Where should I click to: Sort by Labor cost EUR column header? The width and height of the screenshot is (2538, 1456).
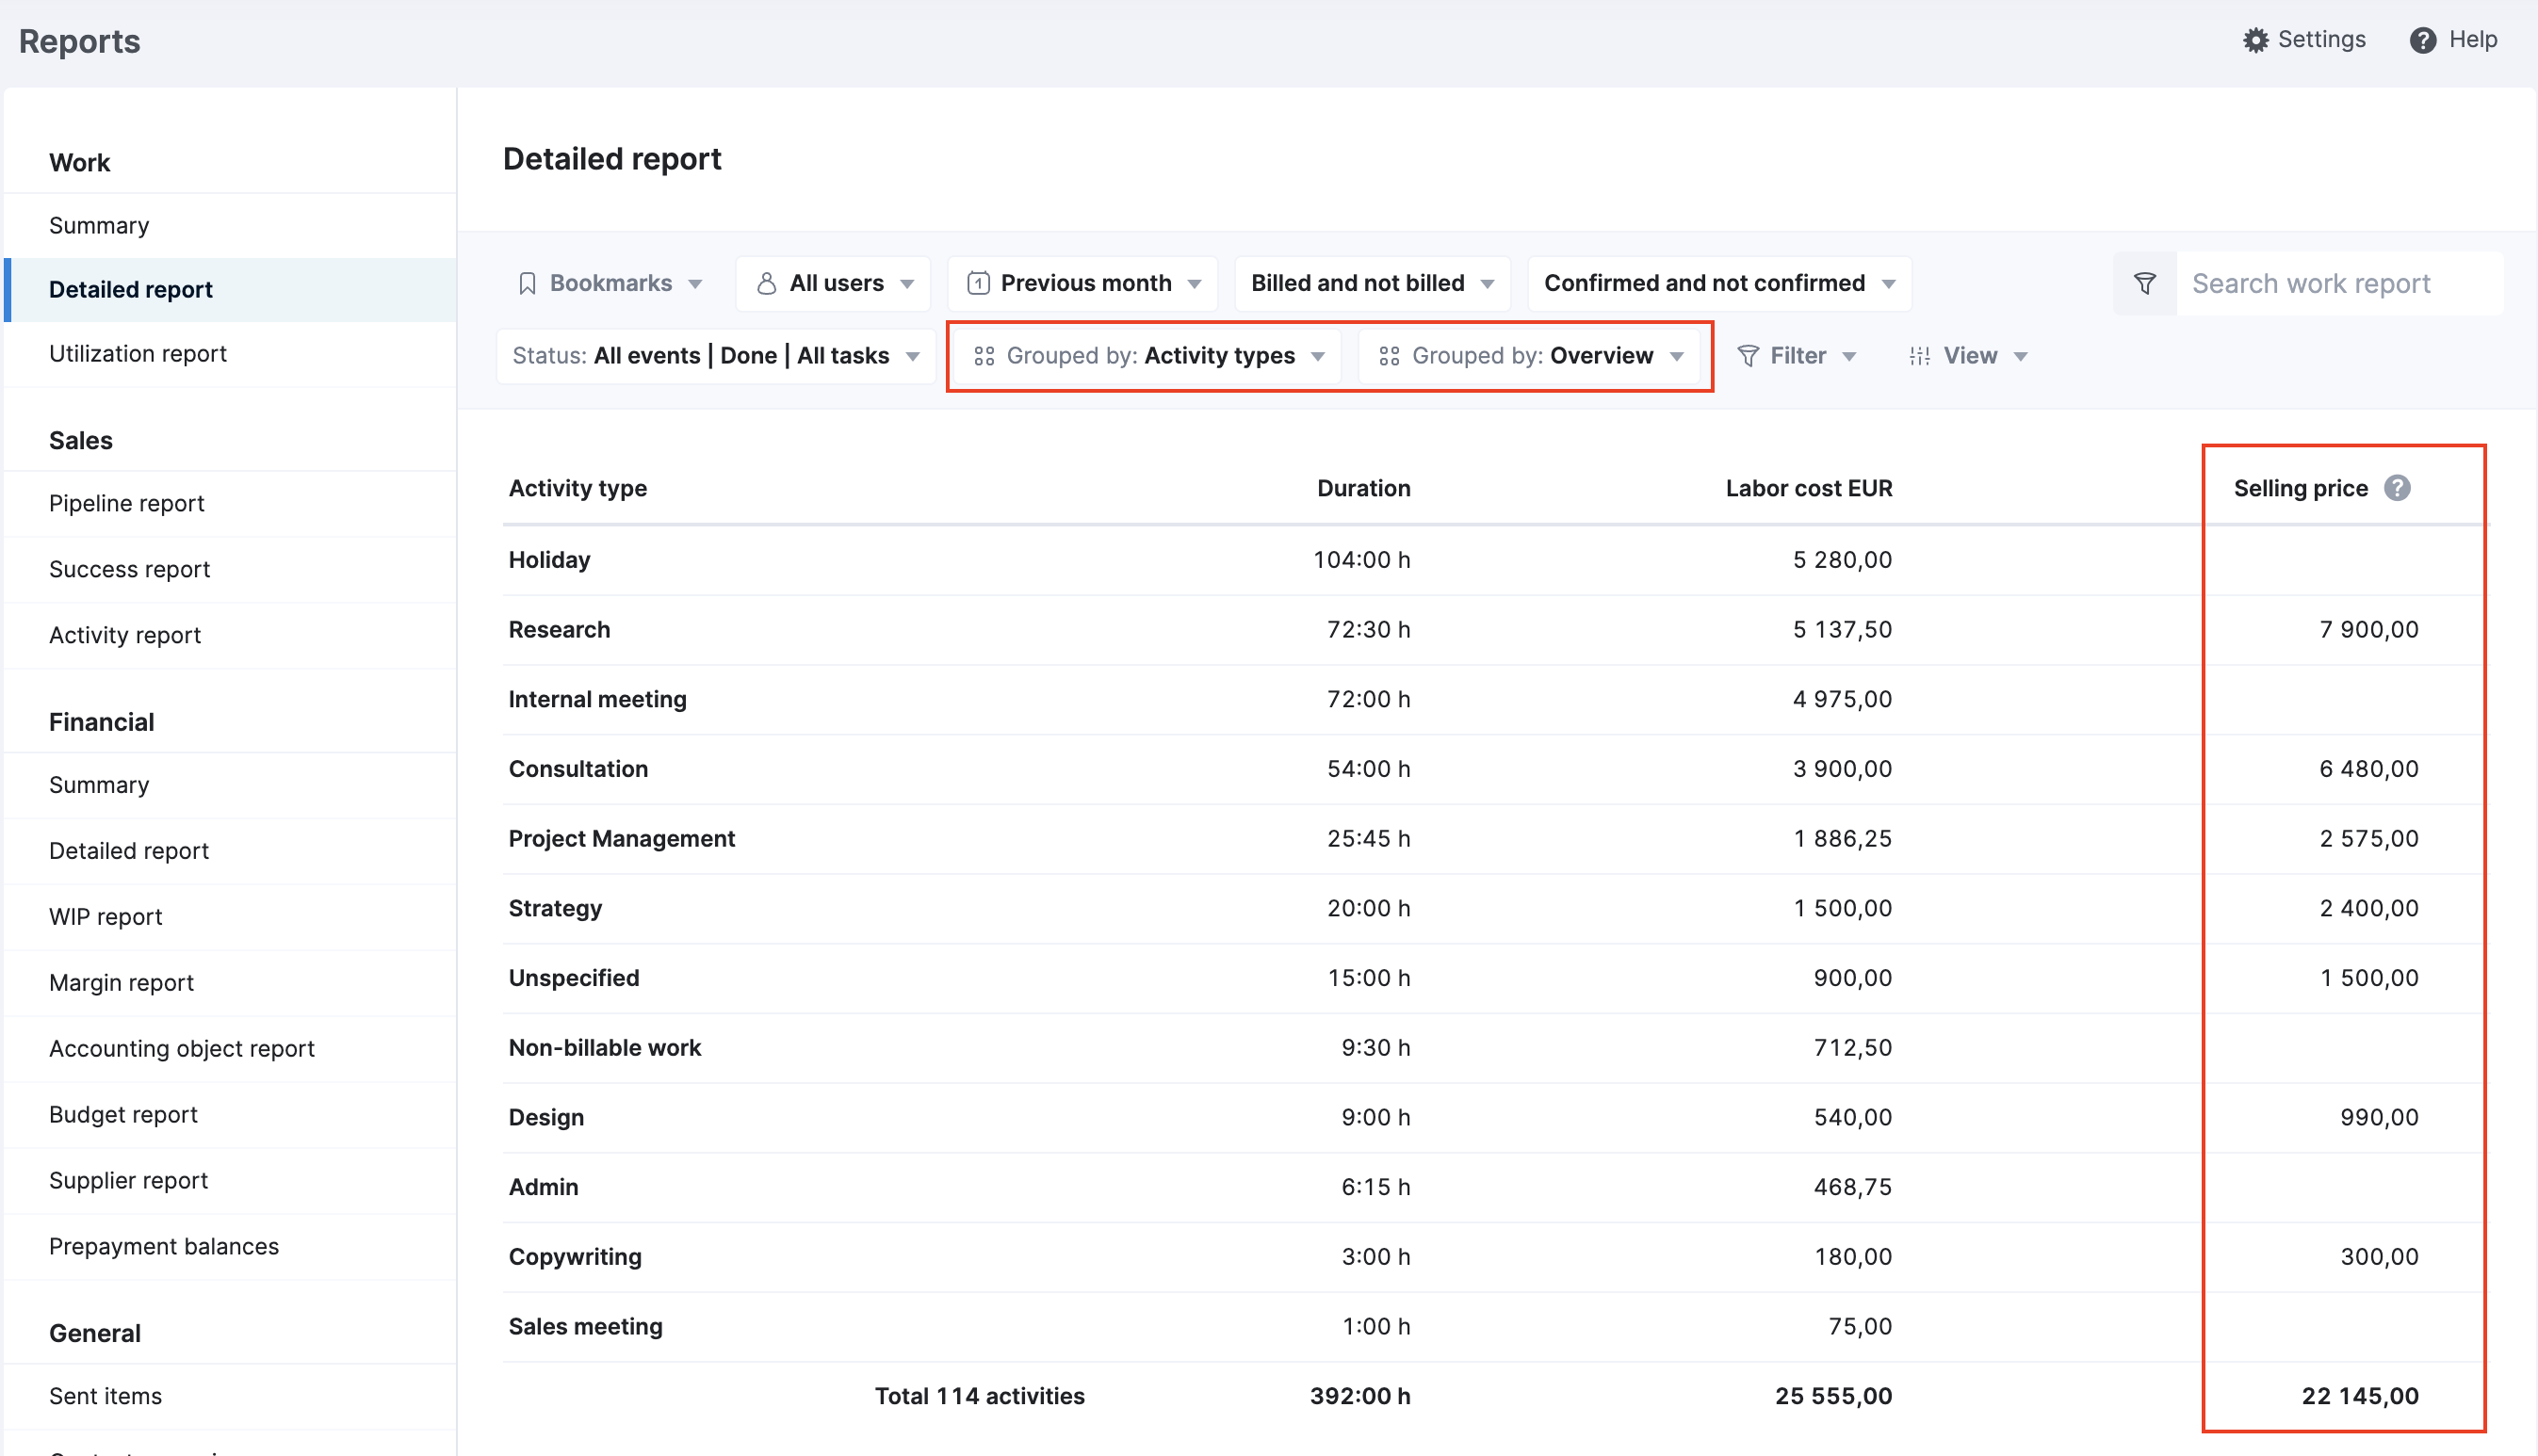coord(1808,489)
